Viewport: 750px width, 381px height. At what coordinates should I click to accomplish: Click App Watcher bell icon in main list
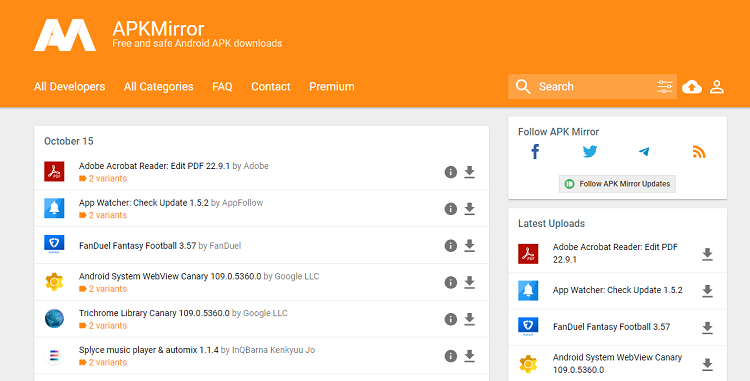coord(54,208)
